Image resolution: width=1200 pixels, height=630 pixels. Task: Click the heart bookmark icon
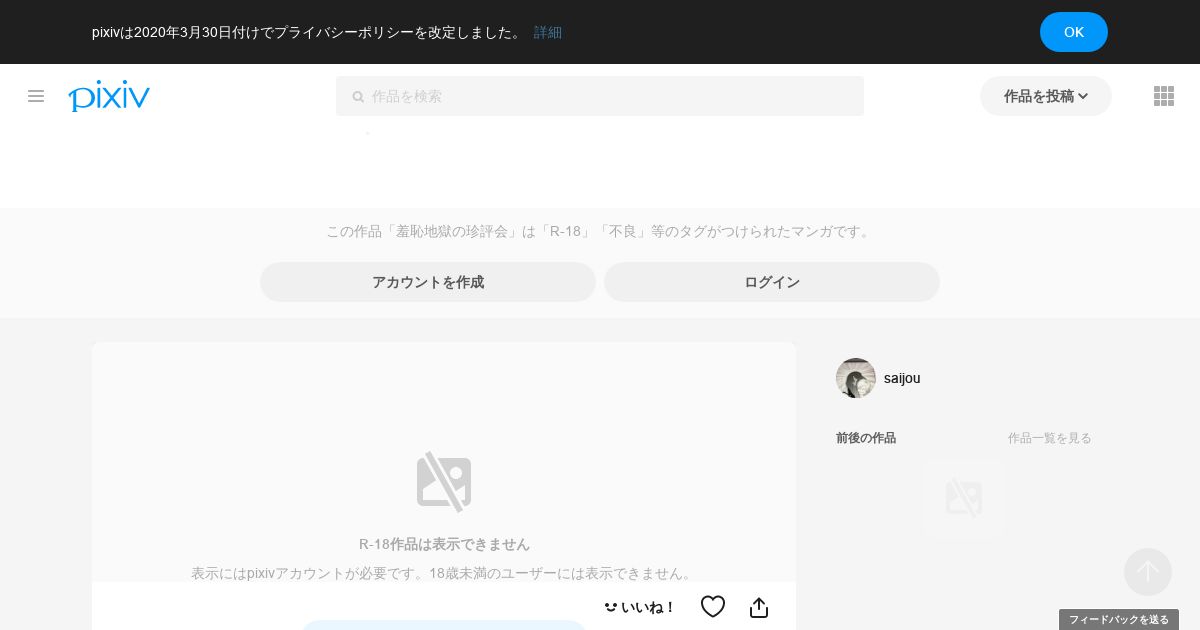coord(713,607)
